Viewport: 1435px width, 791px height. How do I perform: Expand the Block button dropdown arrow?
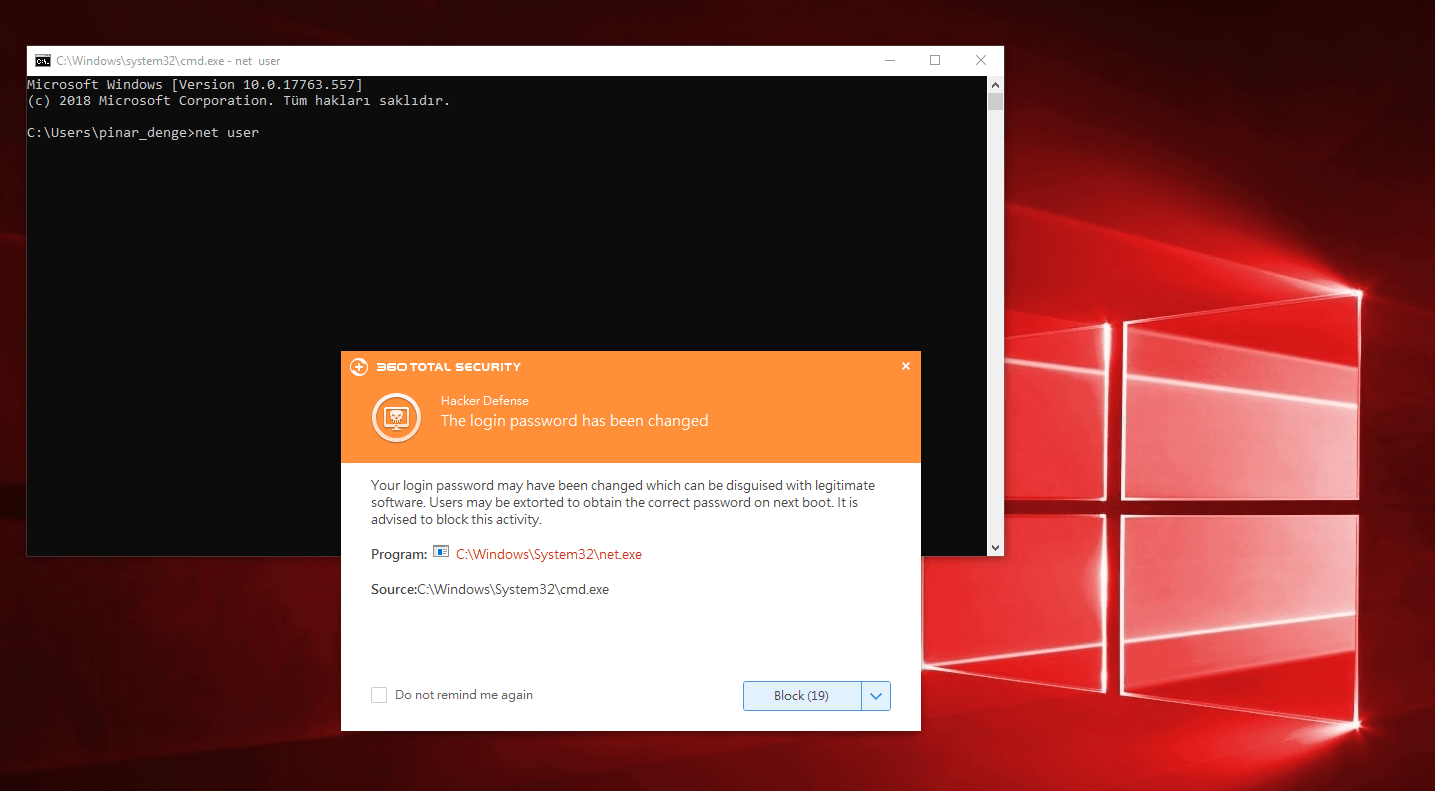(x=876, y=696)
